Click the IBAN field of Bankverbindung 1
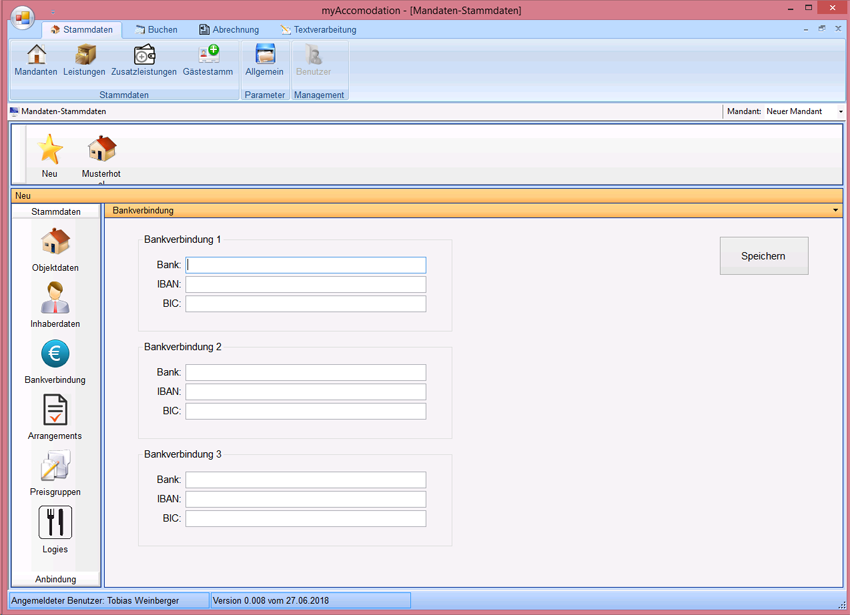850x615 pixels. coord(305,285)
